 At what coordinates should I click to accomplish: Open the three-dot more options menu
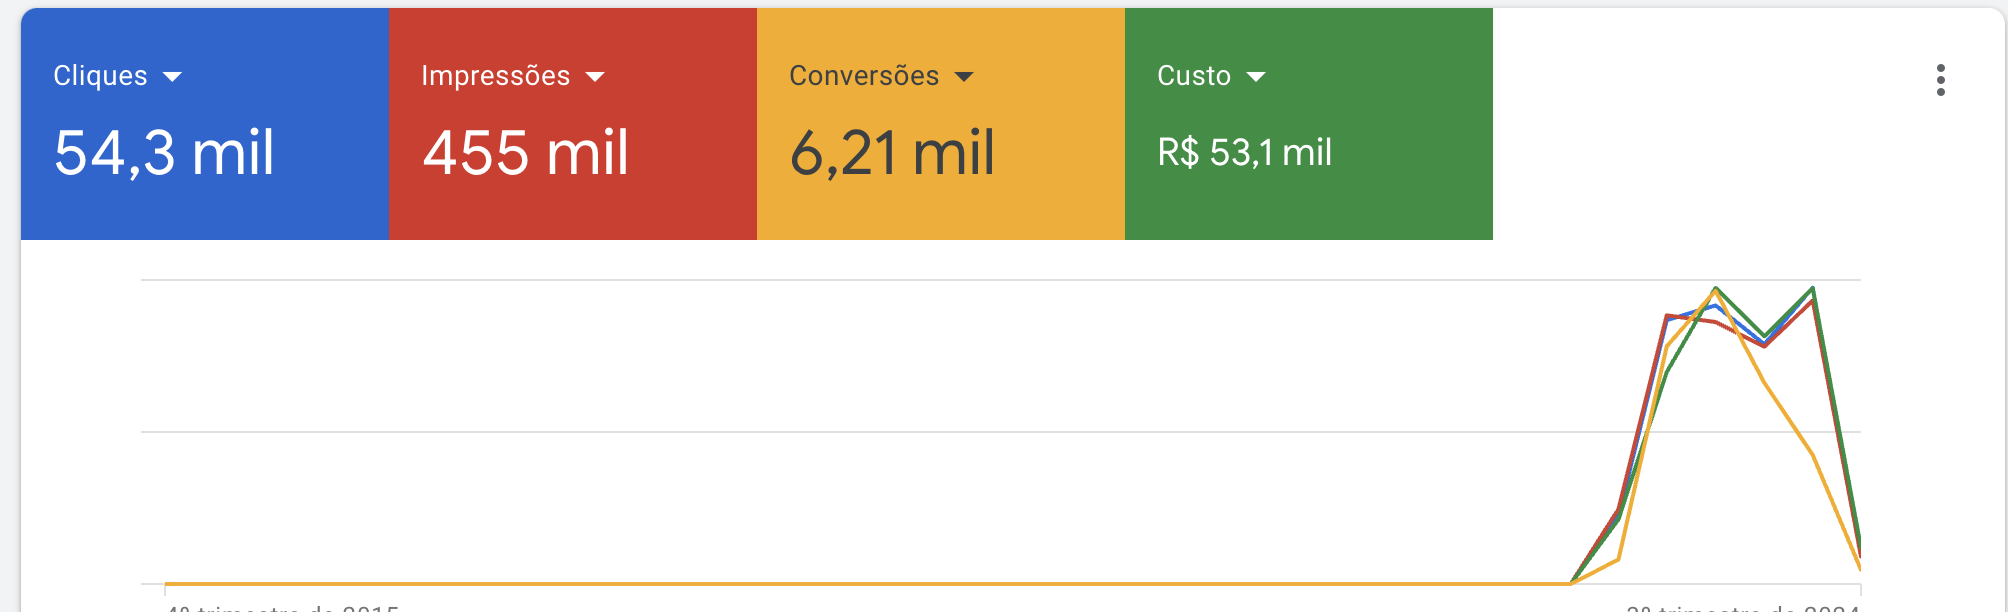tap(1940, 80)
